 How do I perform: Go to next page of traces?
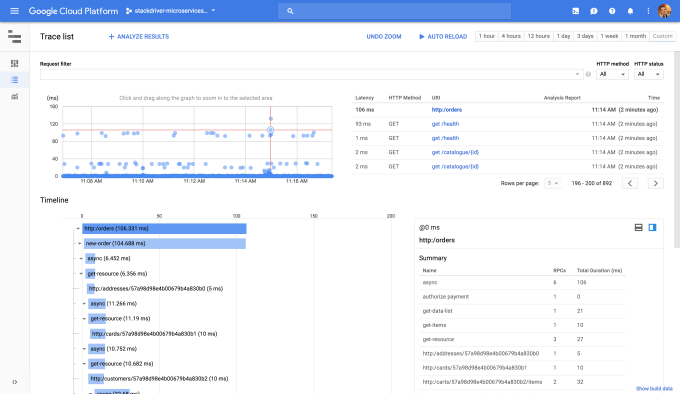pyautogui.click(x=656, y=183)
